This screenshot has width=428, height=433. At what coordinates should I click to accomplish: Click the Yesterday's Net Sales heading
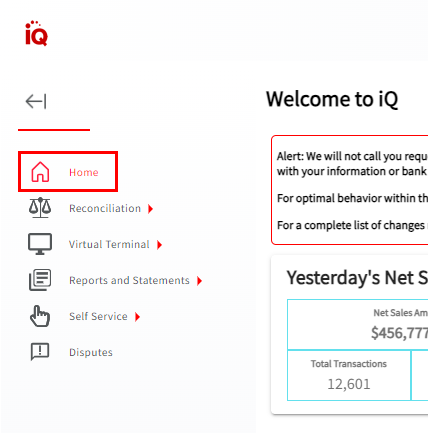coord(357,278)
